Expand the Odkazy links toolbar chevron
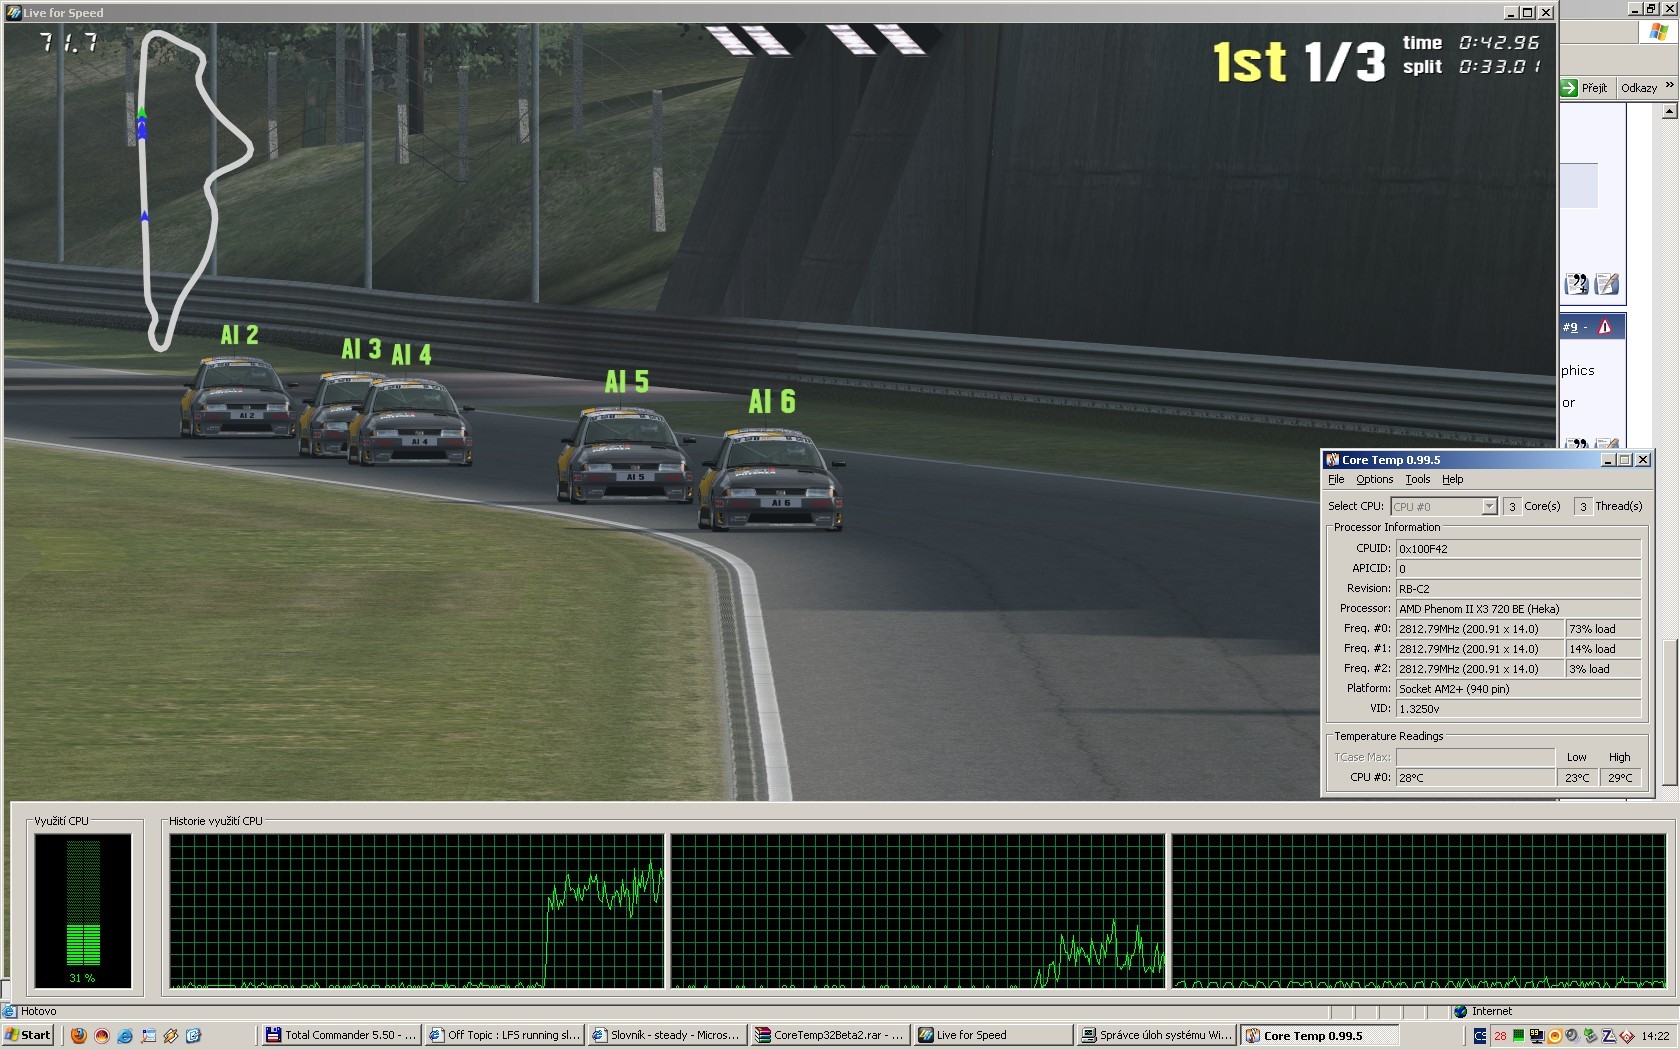Screen dimensions: 1680x1050 (1669, 86)
